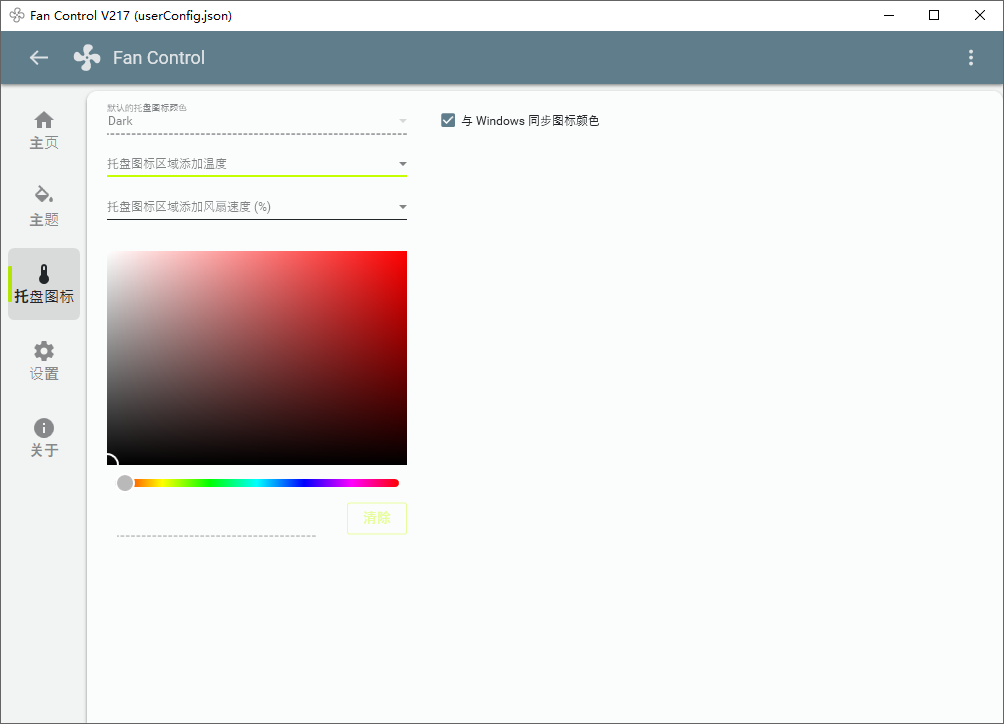Image resolution: width=1004 pixels, height=724 pixels.
Task: Click the fan icon in the title bar
Action: (x=14, y=15)
